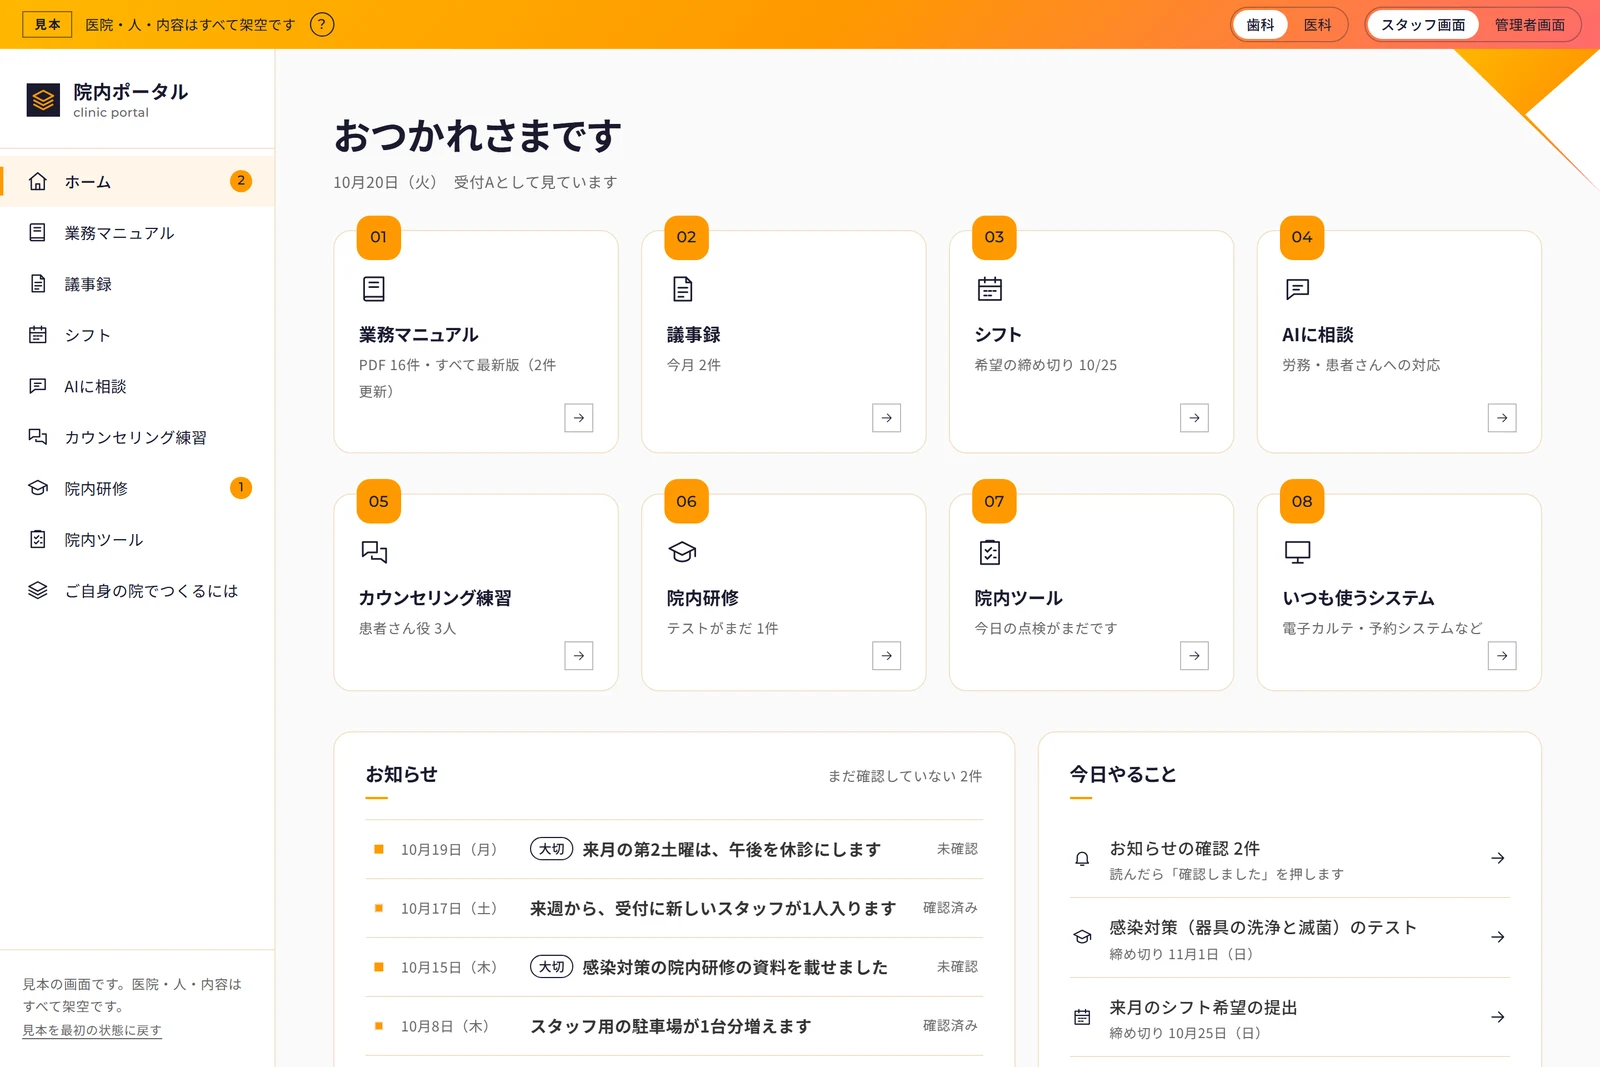Click the monitor icon in いつも使うシステム card

[1297, 552]
